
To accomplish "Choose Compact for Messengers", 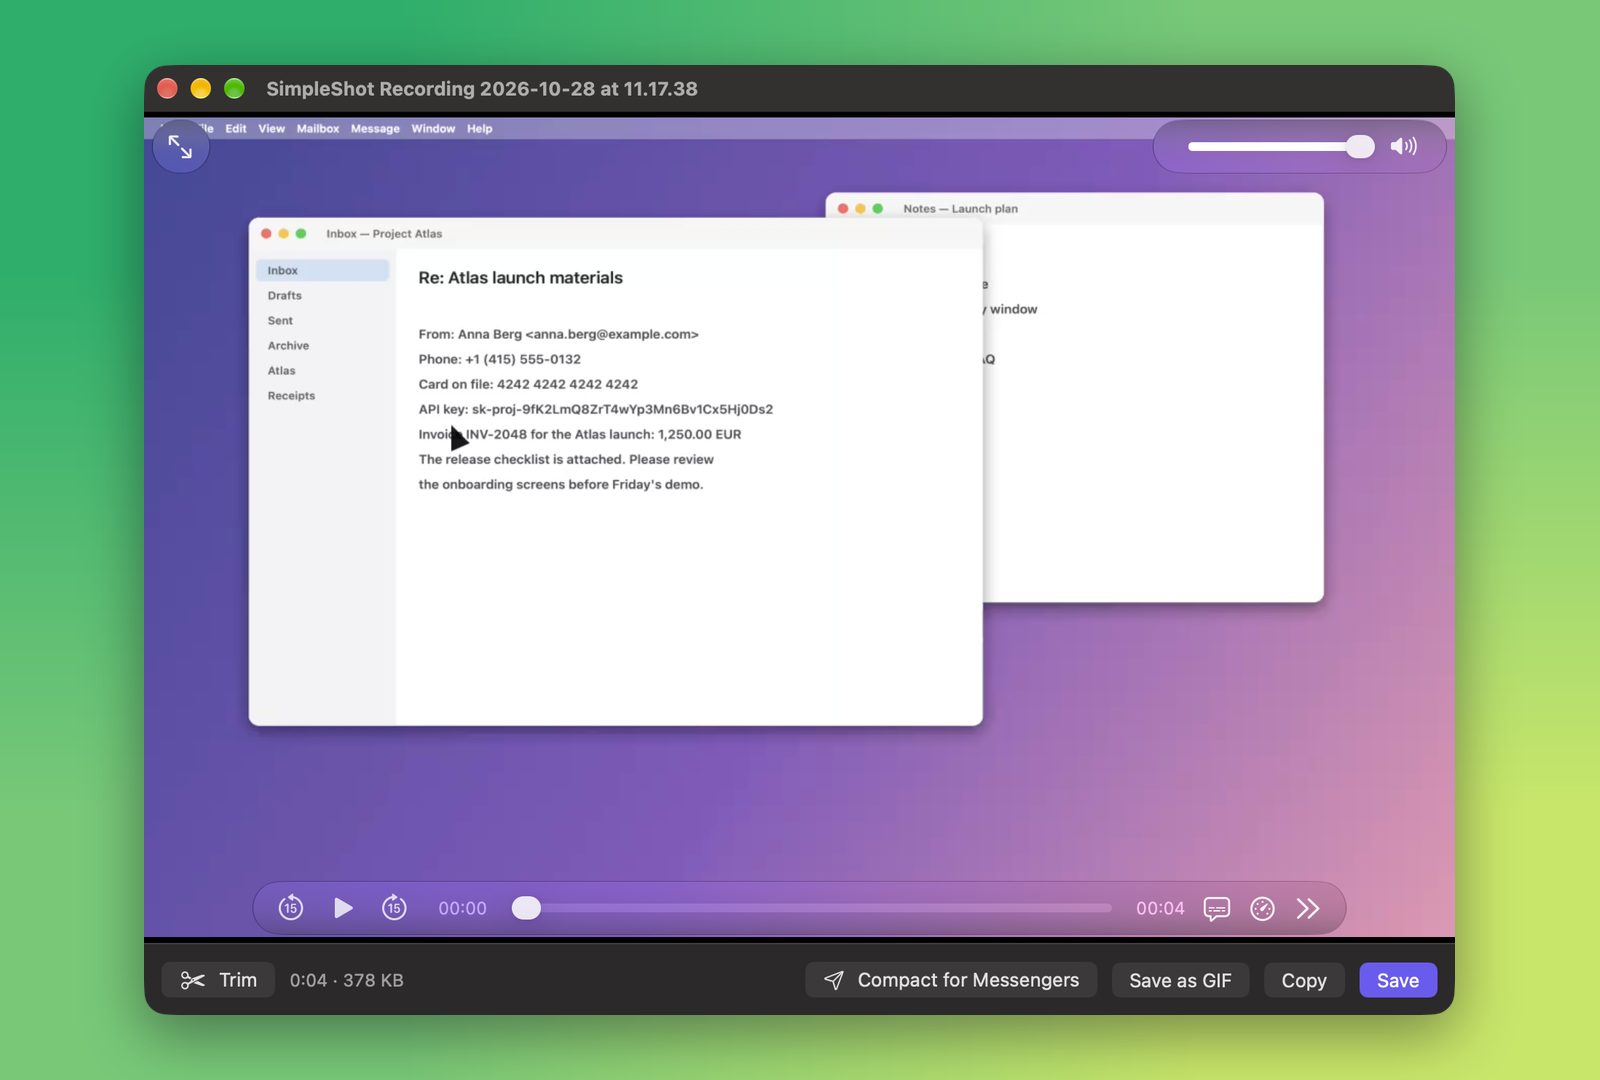I will 951,980.
